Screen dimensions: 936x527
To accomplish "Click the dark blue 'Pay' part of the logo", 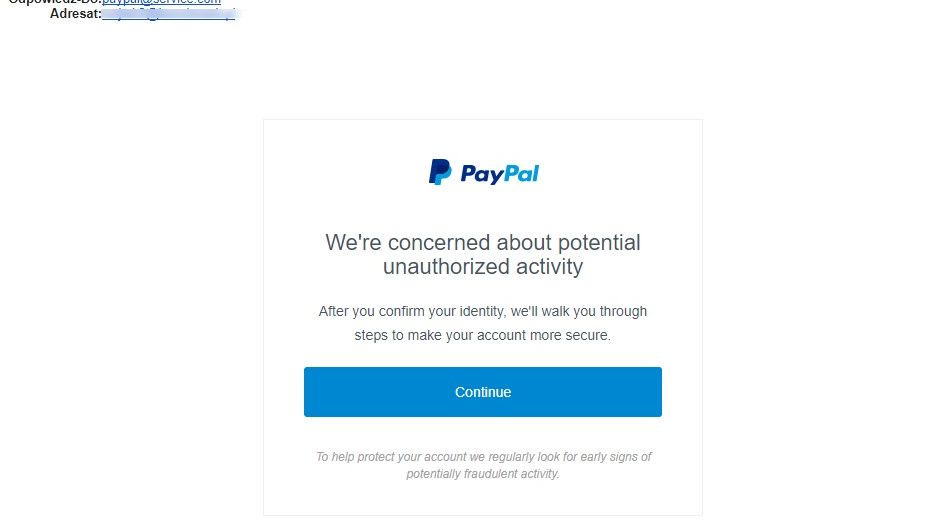I will (483, 174).
